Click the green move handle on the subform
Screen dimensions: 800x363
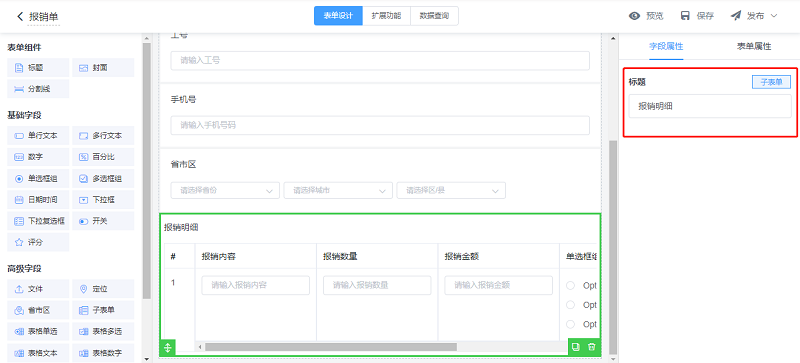pos(168,347)
